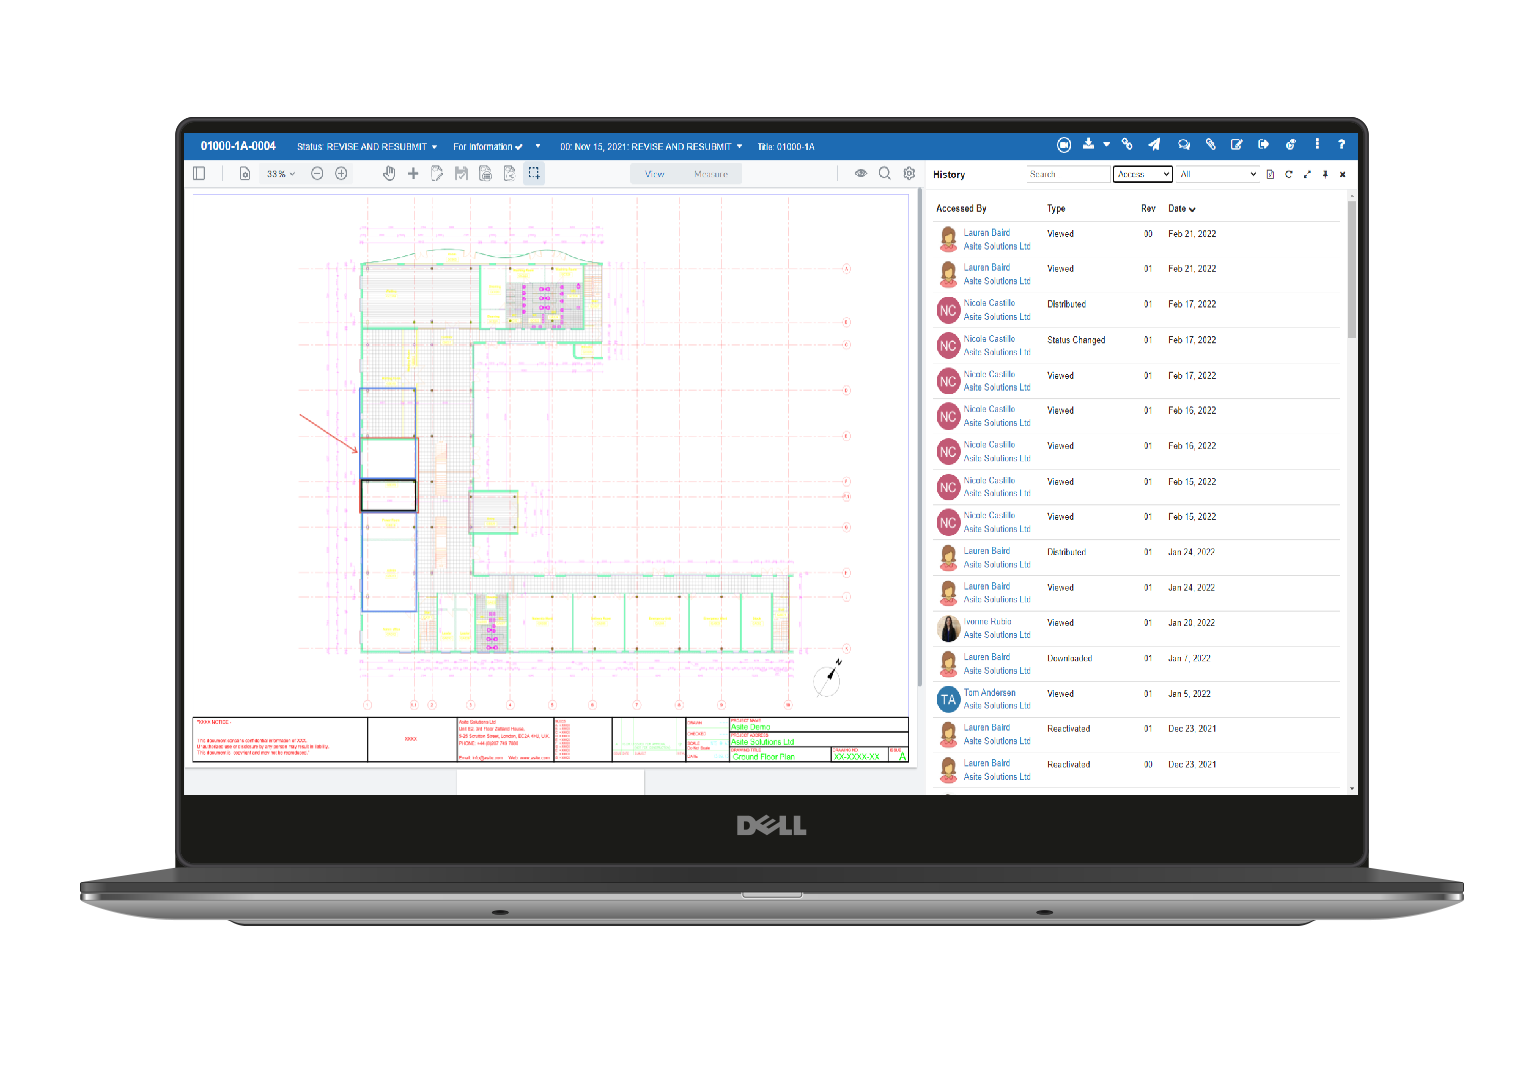Click the search magnifier in the viewer toolbar
The image size is (1529, 1068).
[885, 173]
